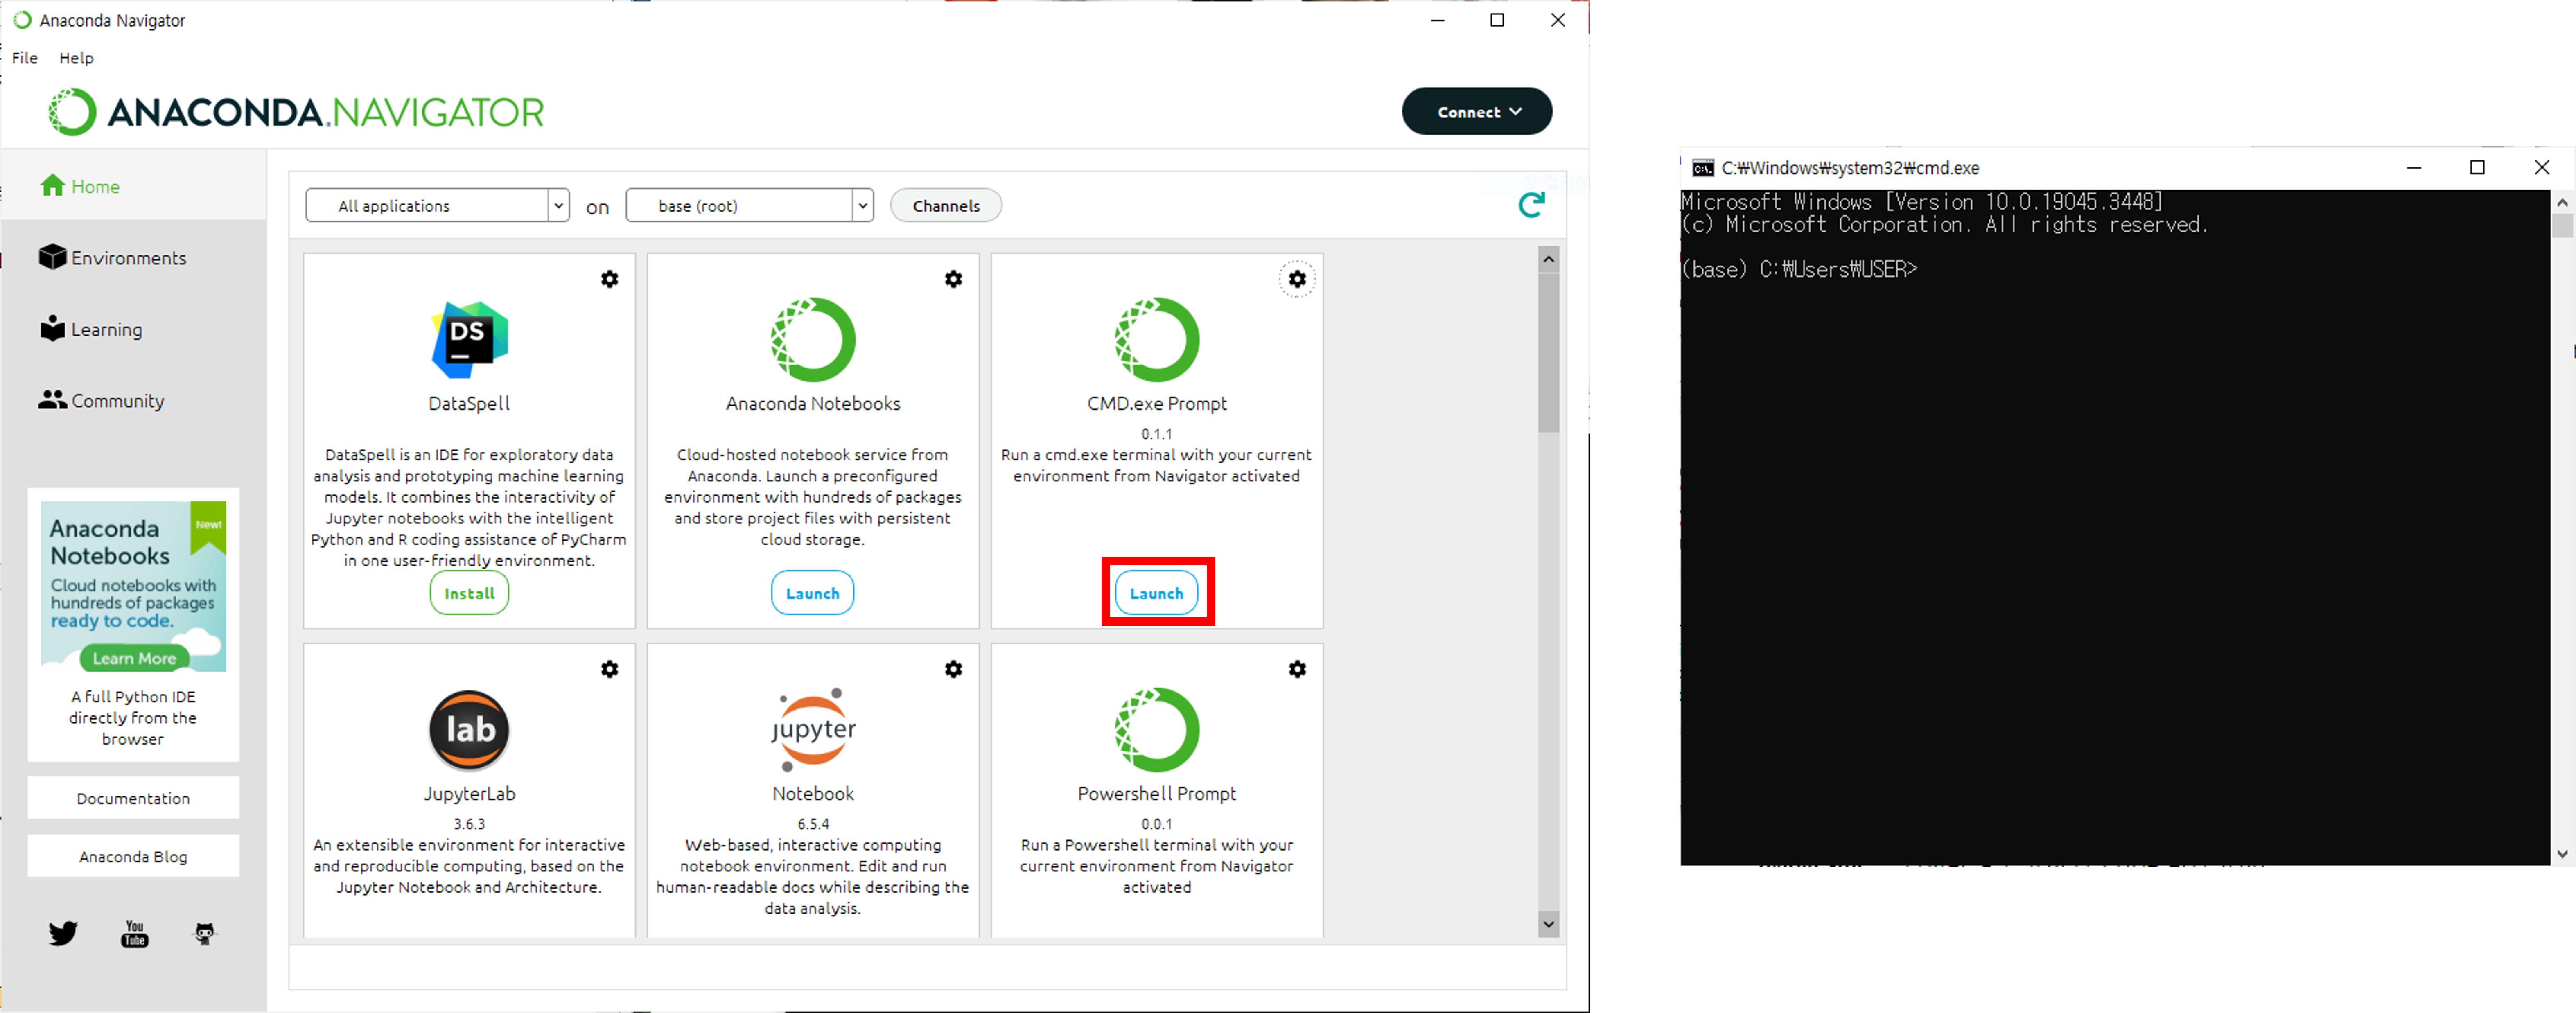The image size is (2576, 1013).
Task: Install DataSpell
Action: tap(469, 593)
